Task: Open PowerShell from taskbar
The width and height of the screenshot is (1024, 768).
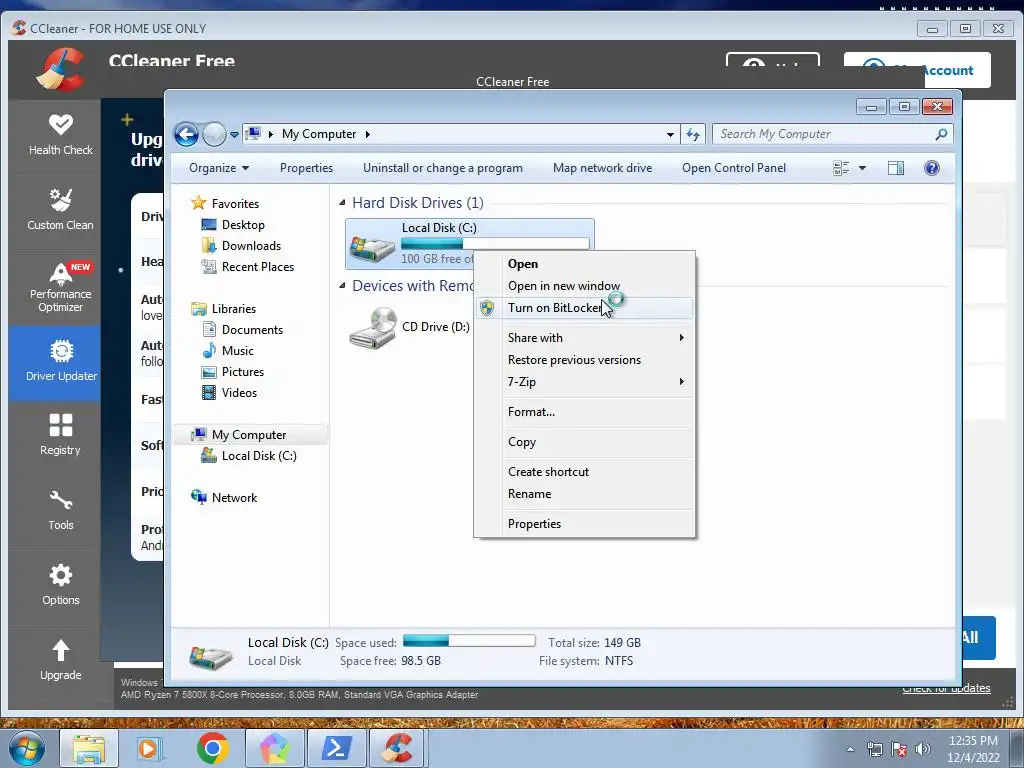Action: click(336, 748)
